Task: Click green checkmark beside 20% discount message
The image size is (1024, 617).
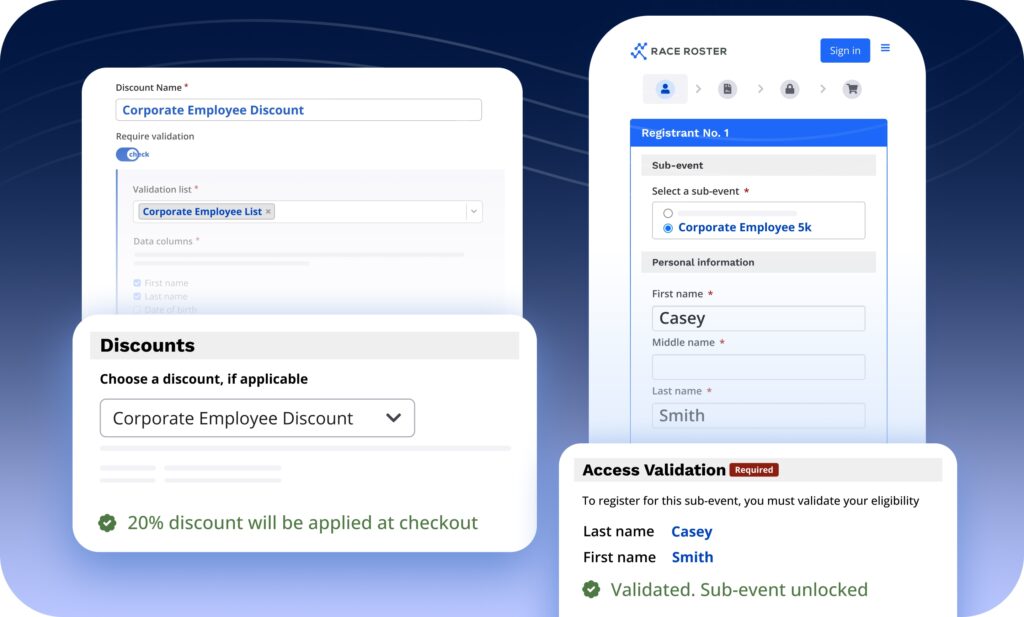Action: (x=107, y=523)
